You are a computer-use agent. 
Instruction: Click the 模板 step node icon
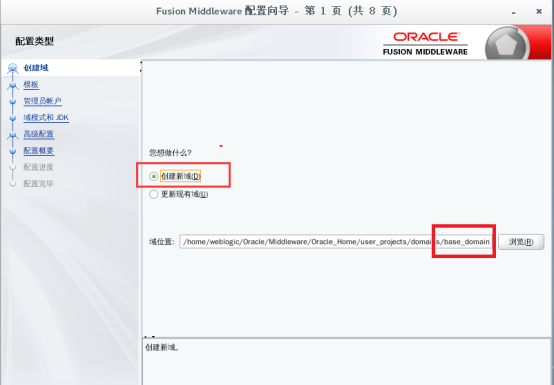coord(13,85)
